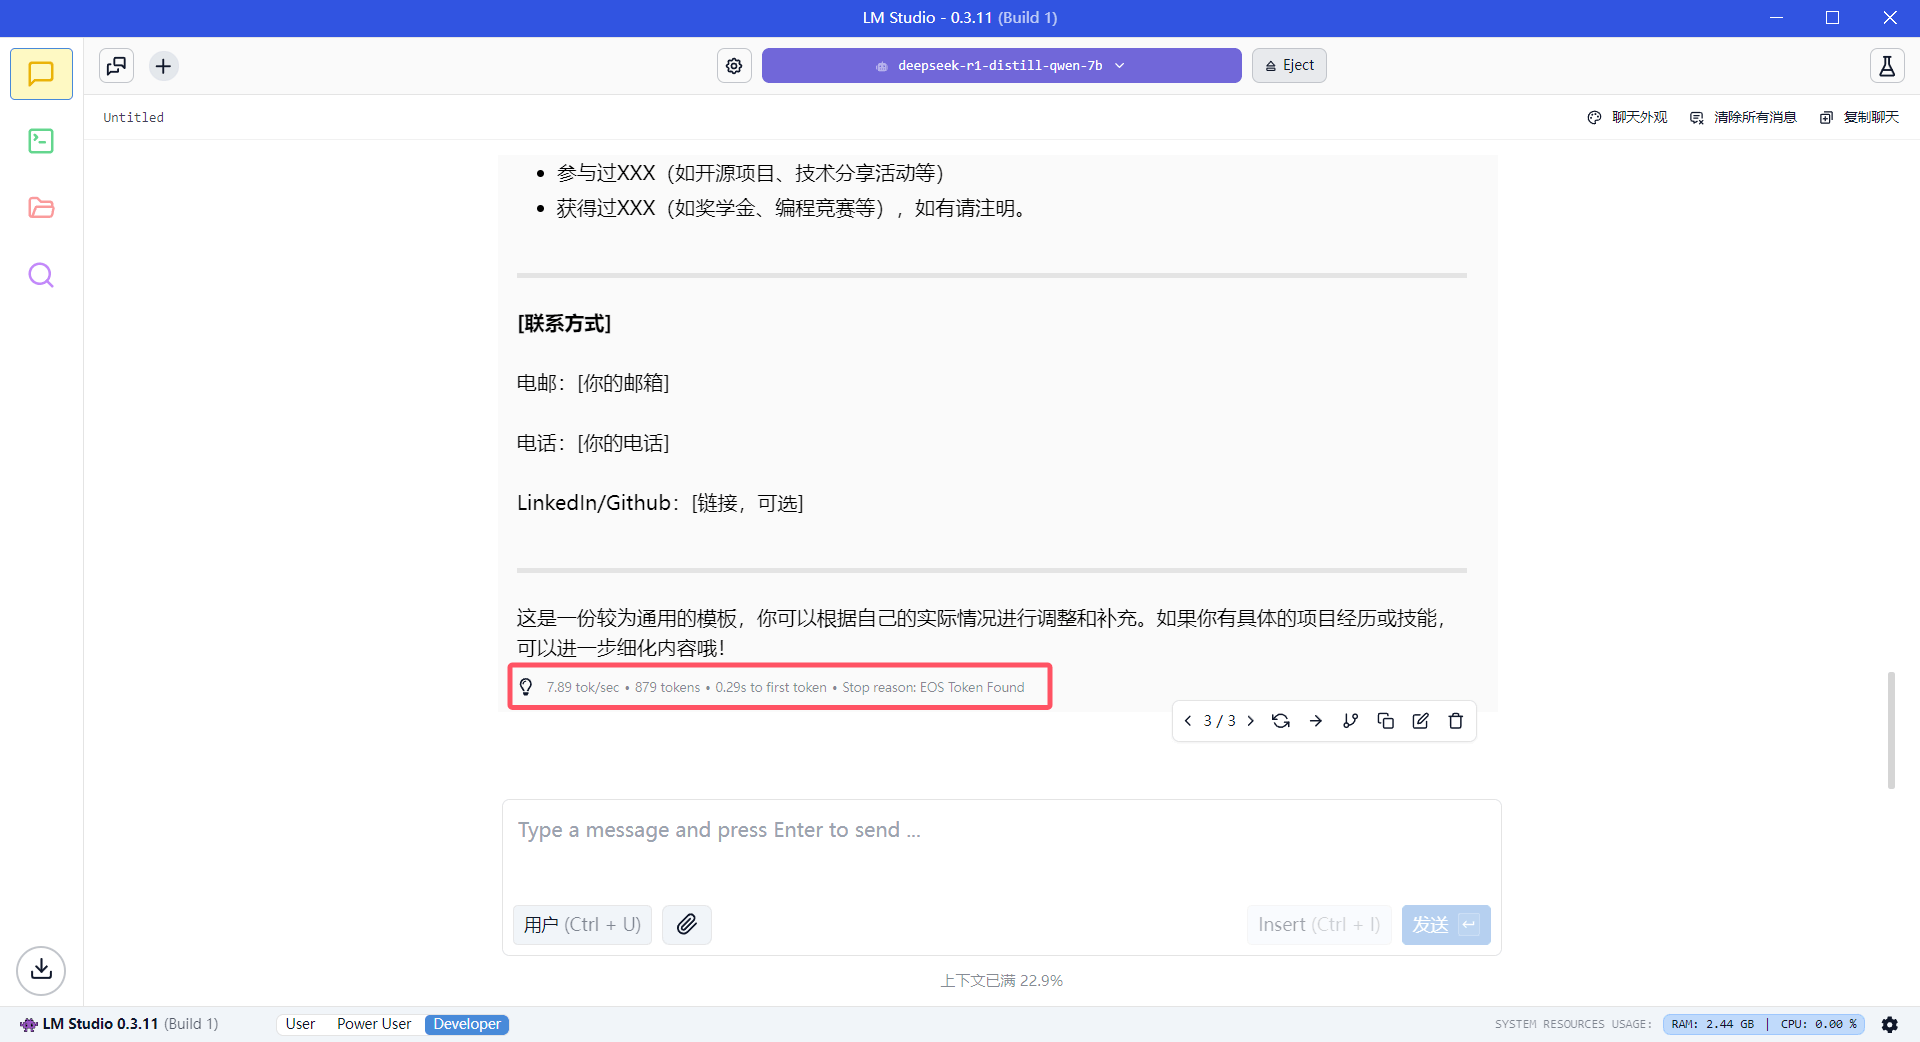Open the Chat tab in sidebar
The image size is (1920, 1042).
click(x=41, y=74)
